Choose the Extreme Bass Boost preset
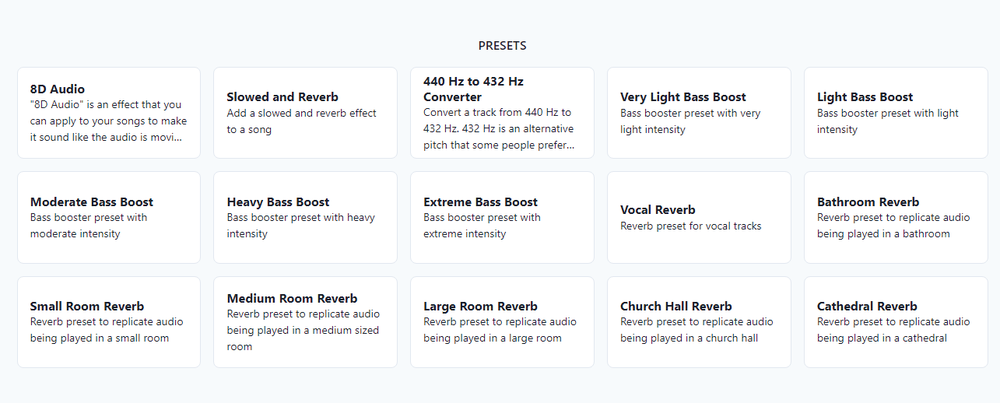This screenshot has width=1000, height=403. pyautogui.click(x=502, y=217)
